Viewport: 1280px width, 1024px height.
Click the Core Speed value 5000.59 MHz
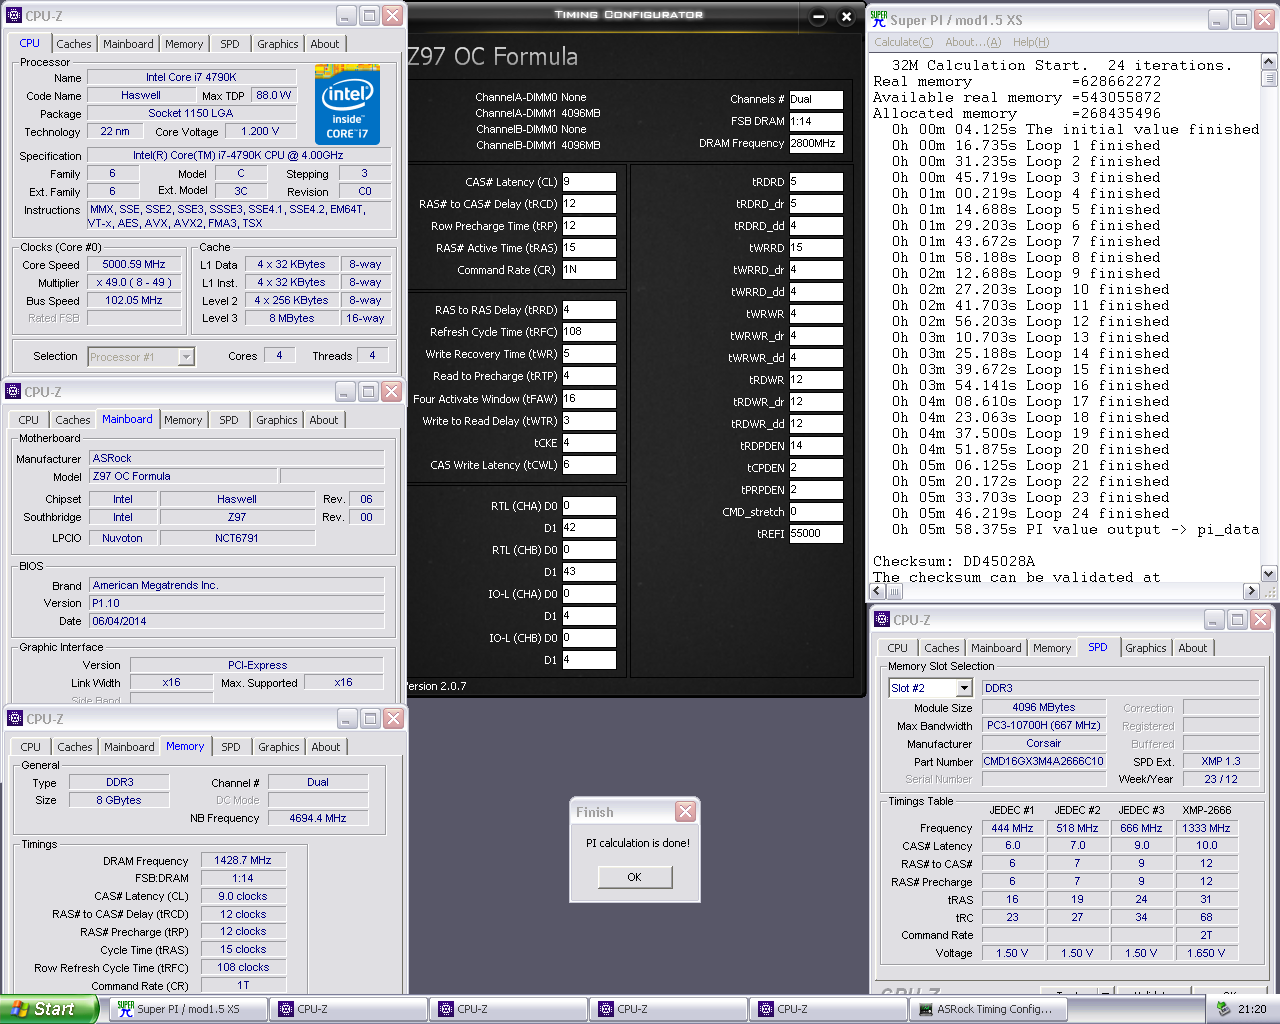pos(134,265)
